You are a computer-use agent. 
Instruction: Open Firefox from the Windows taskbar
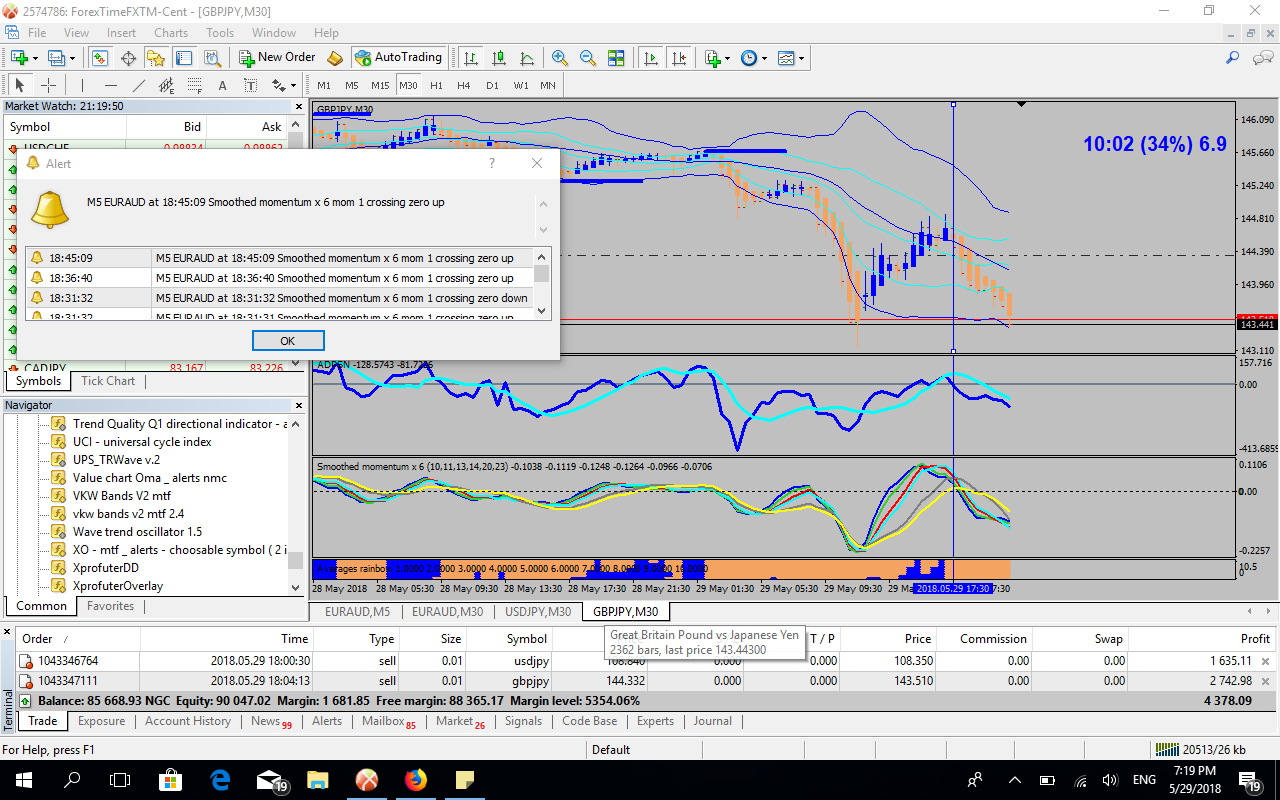(x=415, y=779)
